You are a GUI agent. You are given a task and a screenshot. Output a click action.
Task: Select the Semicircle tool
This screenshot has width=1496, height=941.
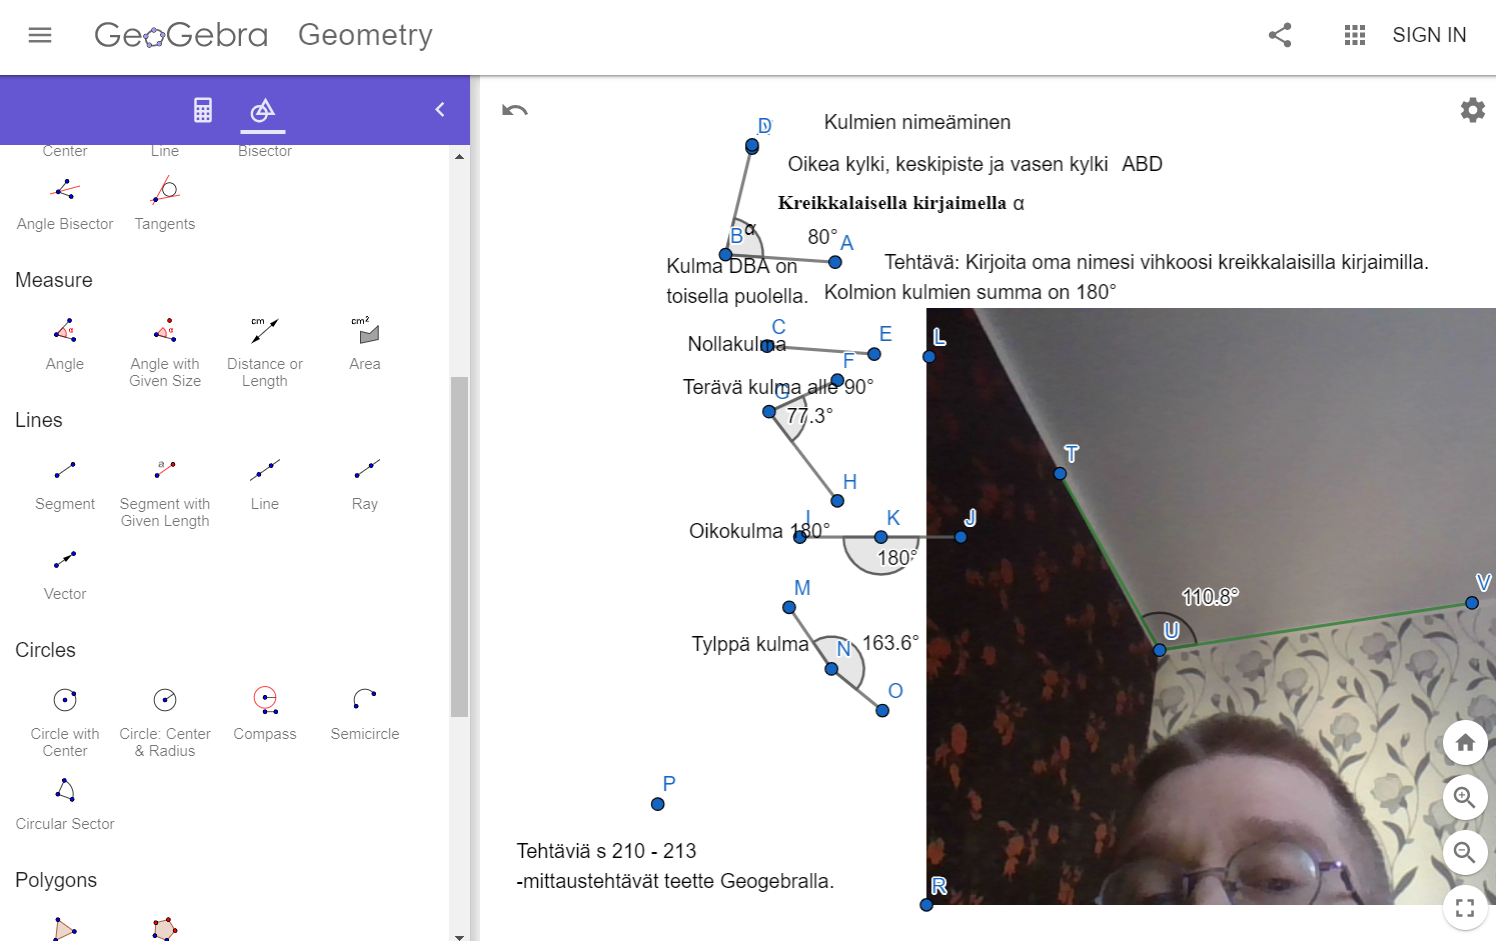pyautogui.click(x=365, y=712)
